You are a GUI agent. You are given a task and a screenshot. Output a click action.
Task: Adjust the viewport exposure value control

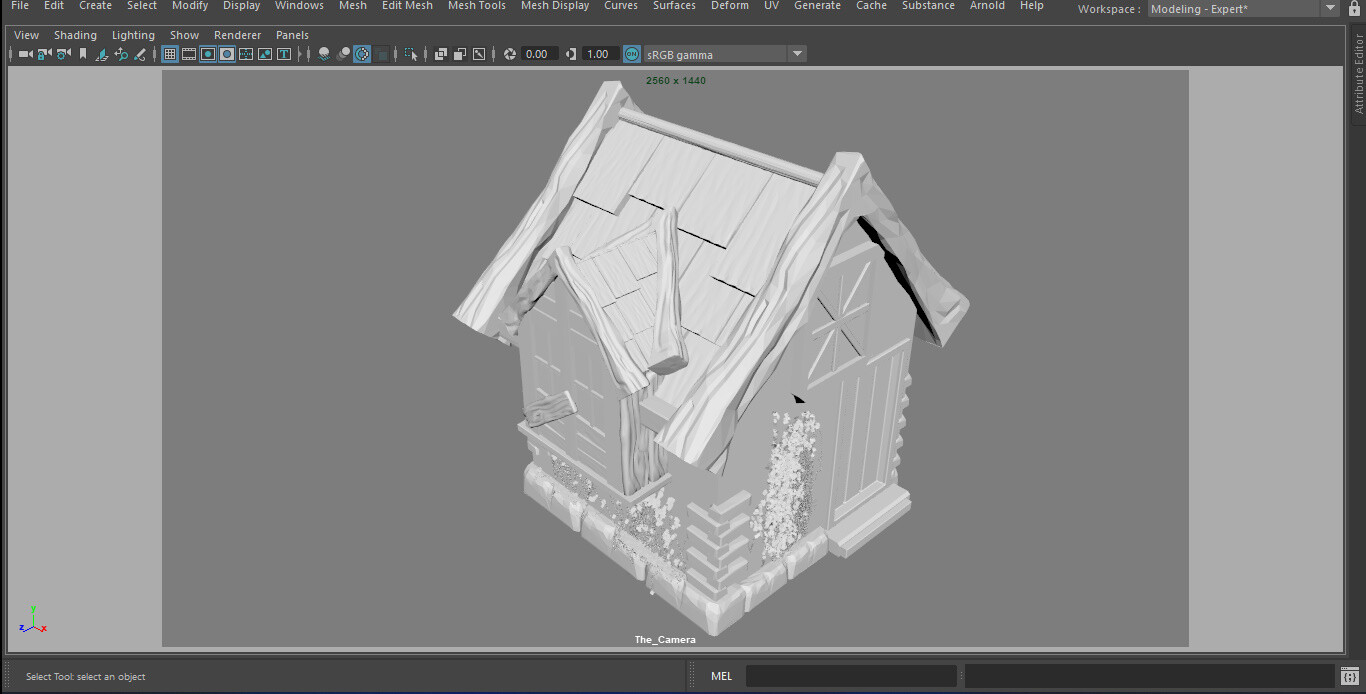[538, 54]
